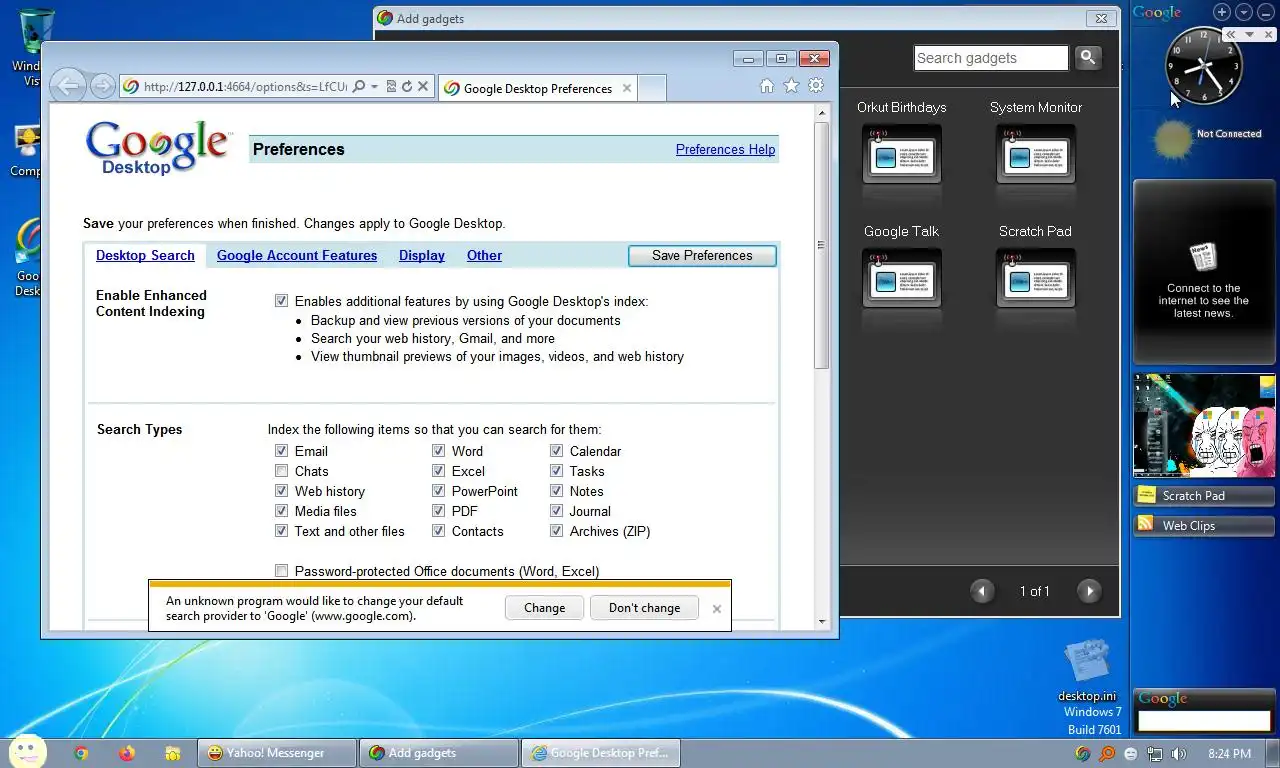Uncheck the PDF checkbox
The width and height of the screenshot is (1280, 768).
438,511
